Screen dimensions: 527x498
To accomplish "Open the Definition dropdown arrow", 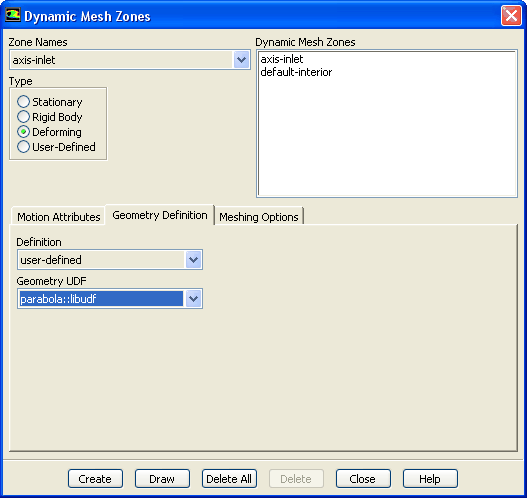I will [x=193, y=259].
